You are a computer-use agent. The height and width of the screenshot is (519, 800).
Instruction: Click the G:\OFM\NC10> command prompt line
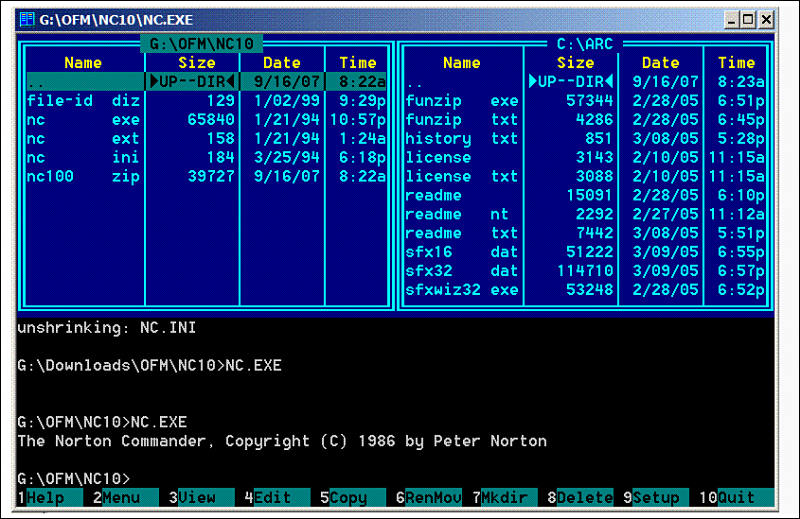pos(74,479)
